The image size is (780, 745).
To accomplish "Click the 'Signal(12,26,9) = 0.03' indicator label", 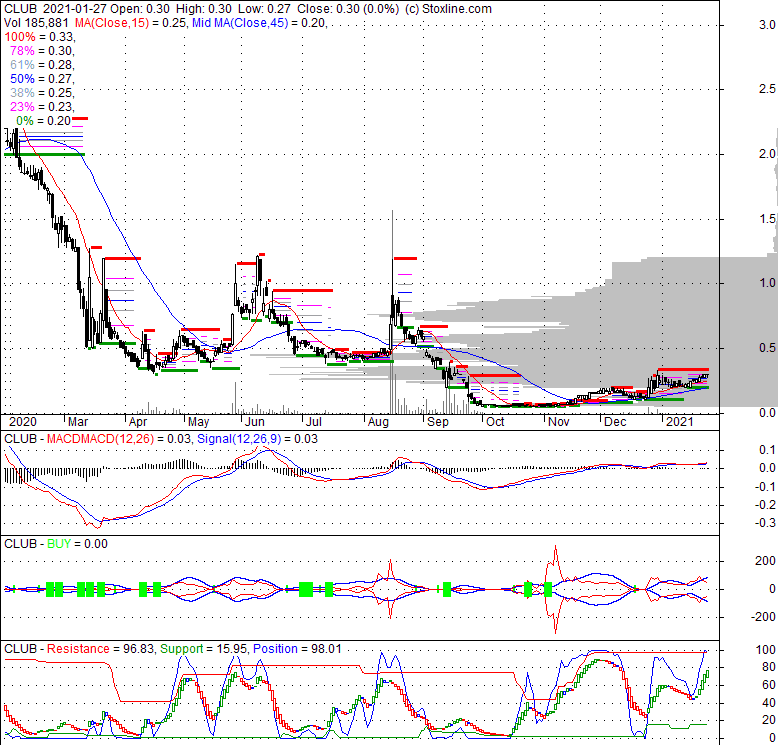I will 257,439.
